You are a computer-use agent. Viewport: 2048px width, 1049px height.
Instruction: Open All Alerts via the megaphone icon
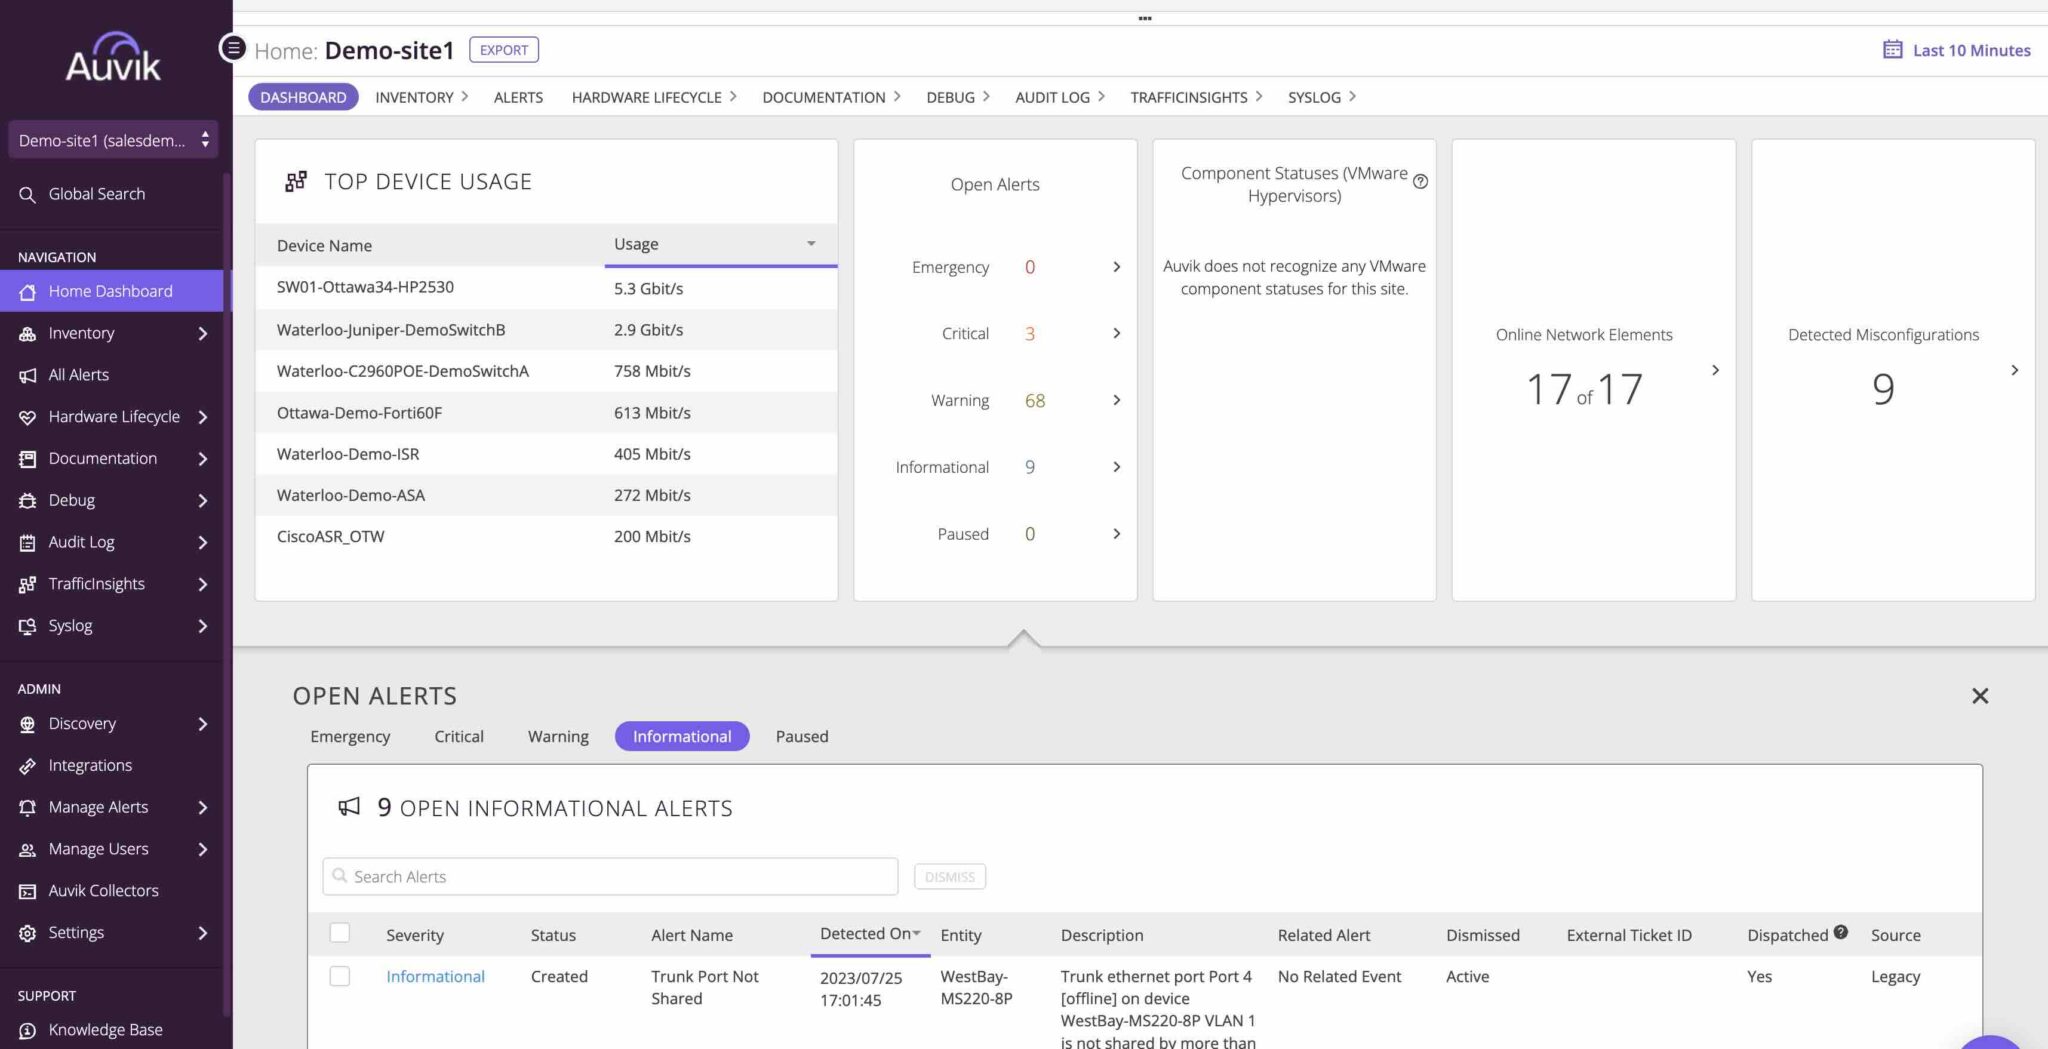pyautogui.click(x=27, y=374)
